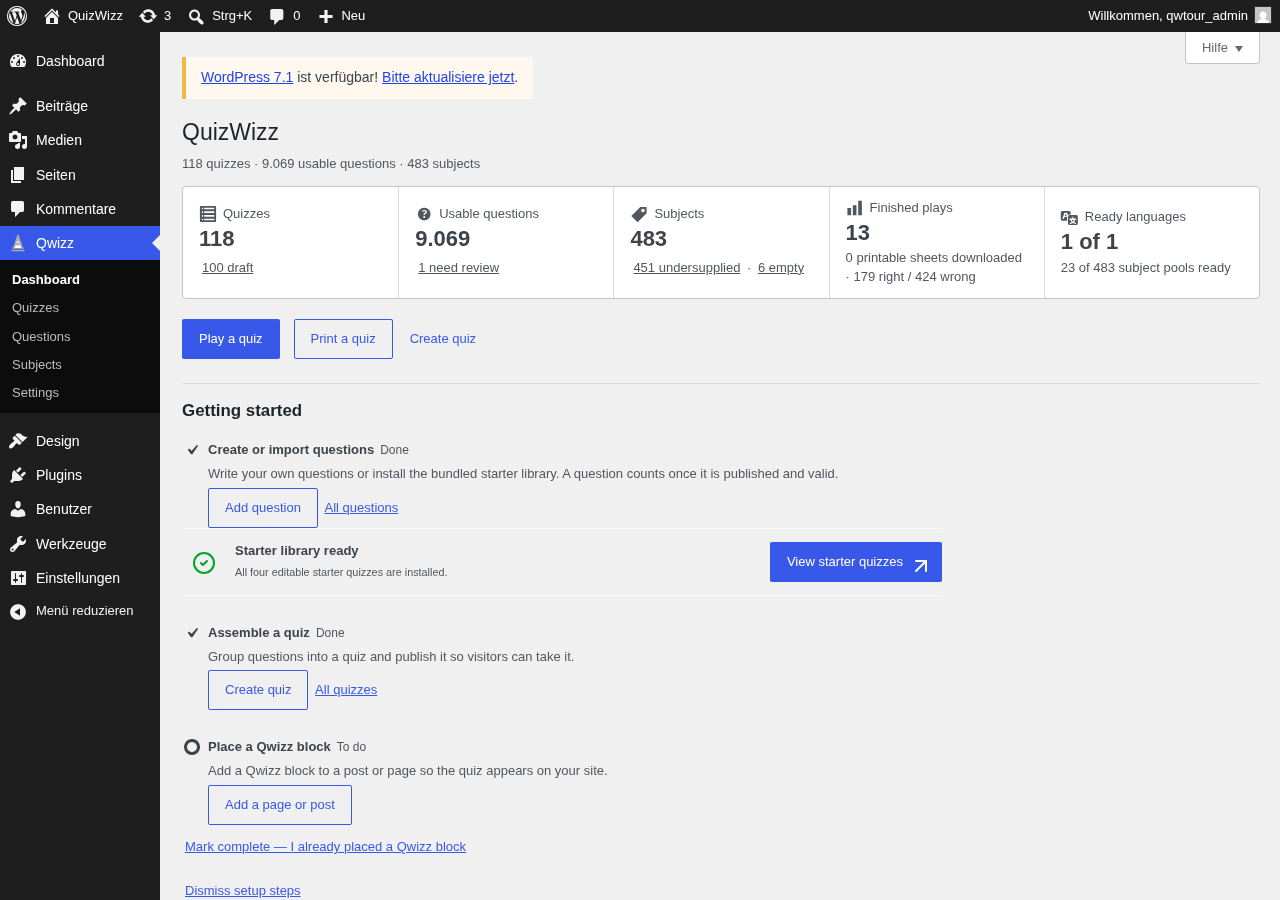
Task: Click the Seiten pages icon
Action: pos(18,175)
